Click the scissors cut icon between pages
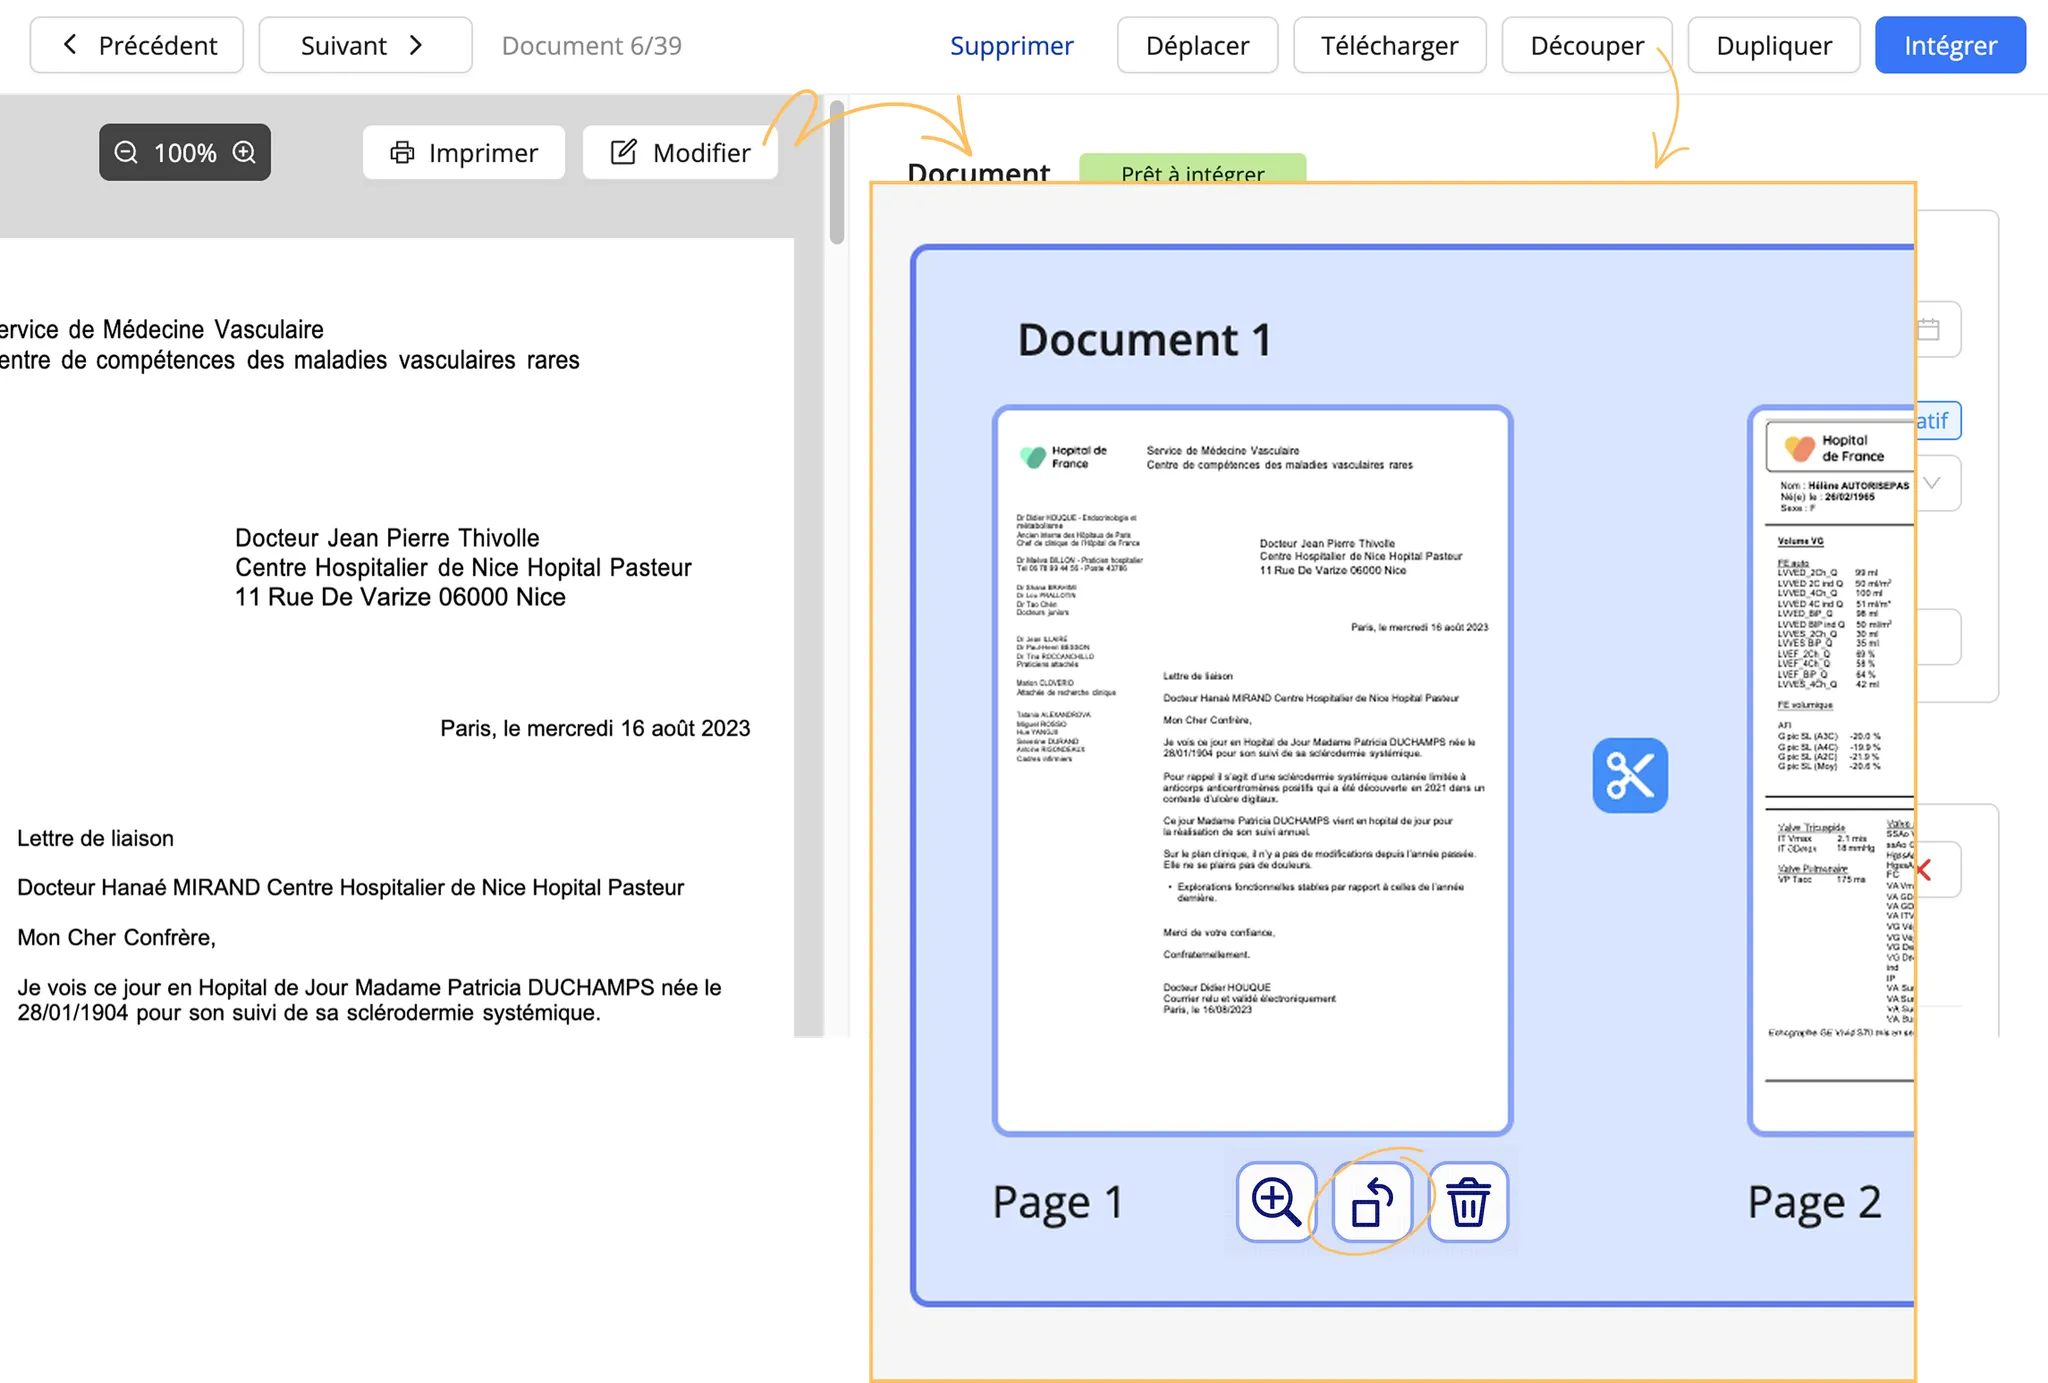Viewport: 2048px width, 1383px height. pyautogui.click(x=1630, y=775)
